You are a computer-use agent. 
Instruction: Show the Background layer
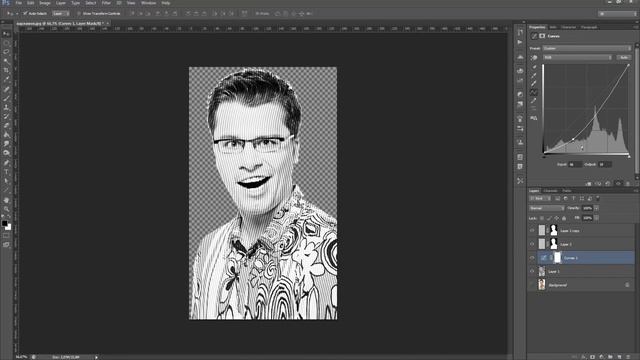pos(532,285)
